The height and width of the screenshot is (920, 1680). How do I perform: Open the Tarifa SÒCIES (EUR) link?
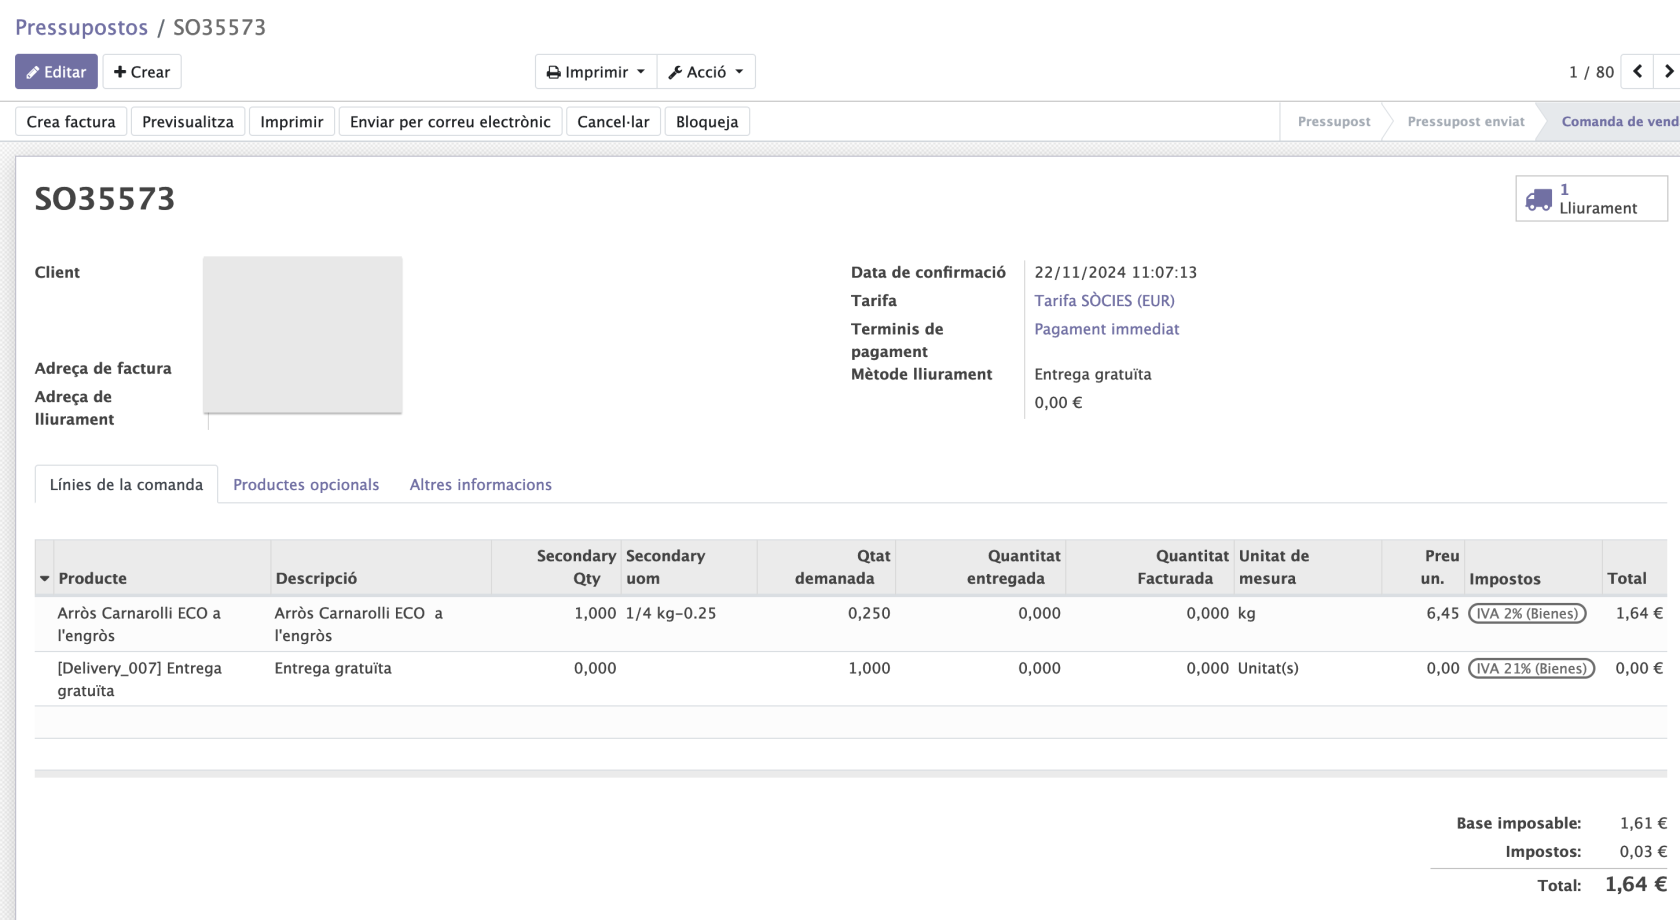pyautogui.click(x=1104, y=300)
